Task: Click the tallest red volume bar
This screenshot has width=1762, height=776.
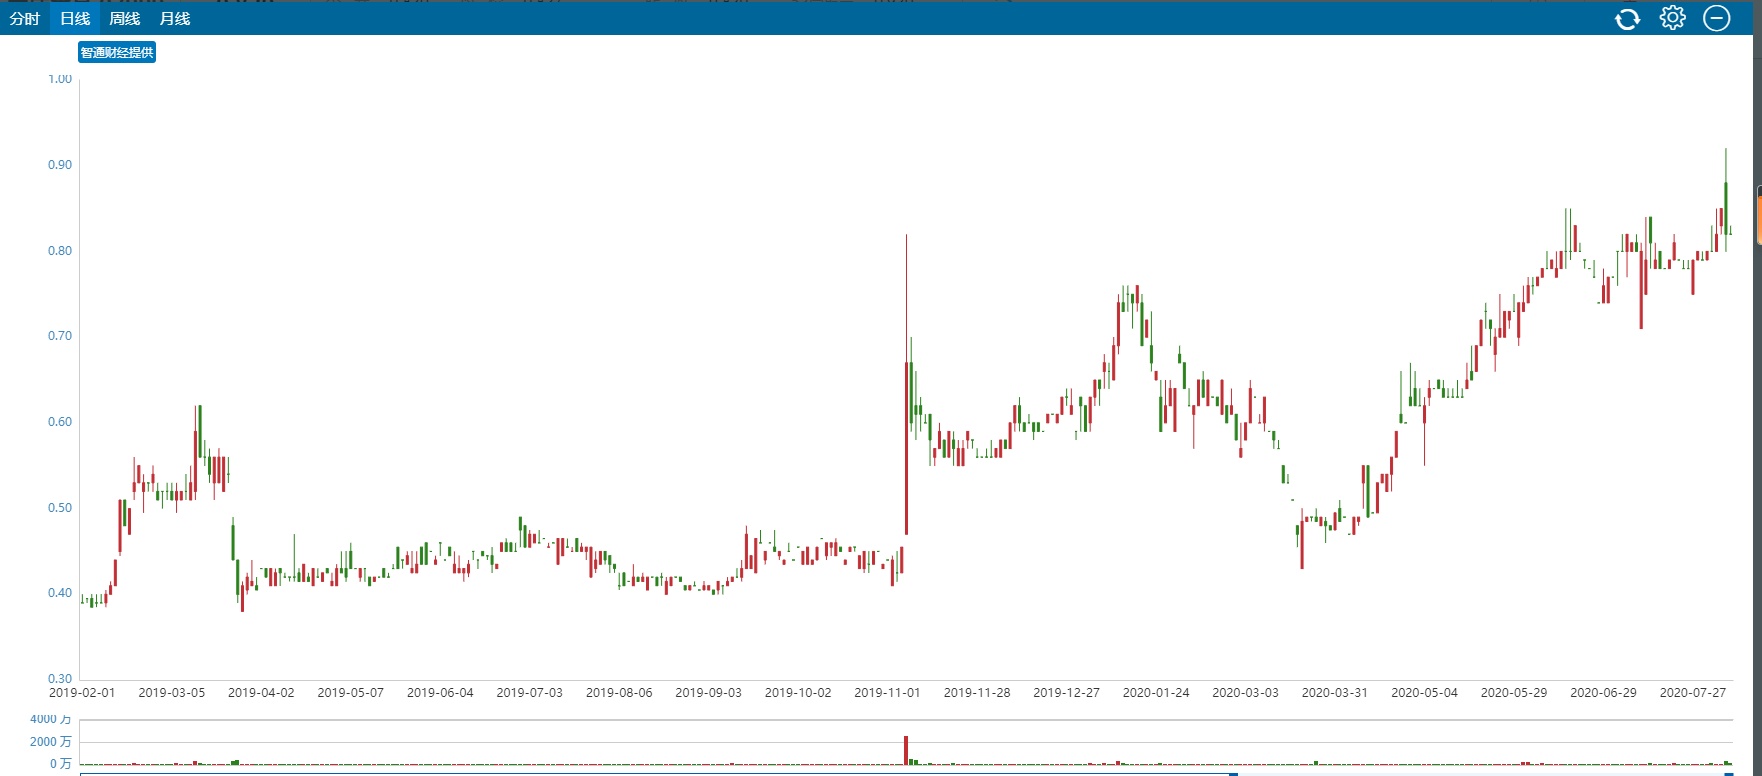Action: (906, 751)
